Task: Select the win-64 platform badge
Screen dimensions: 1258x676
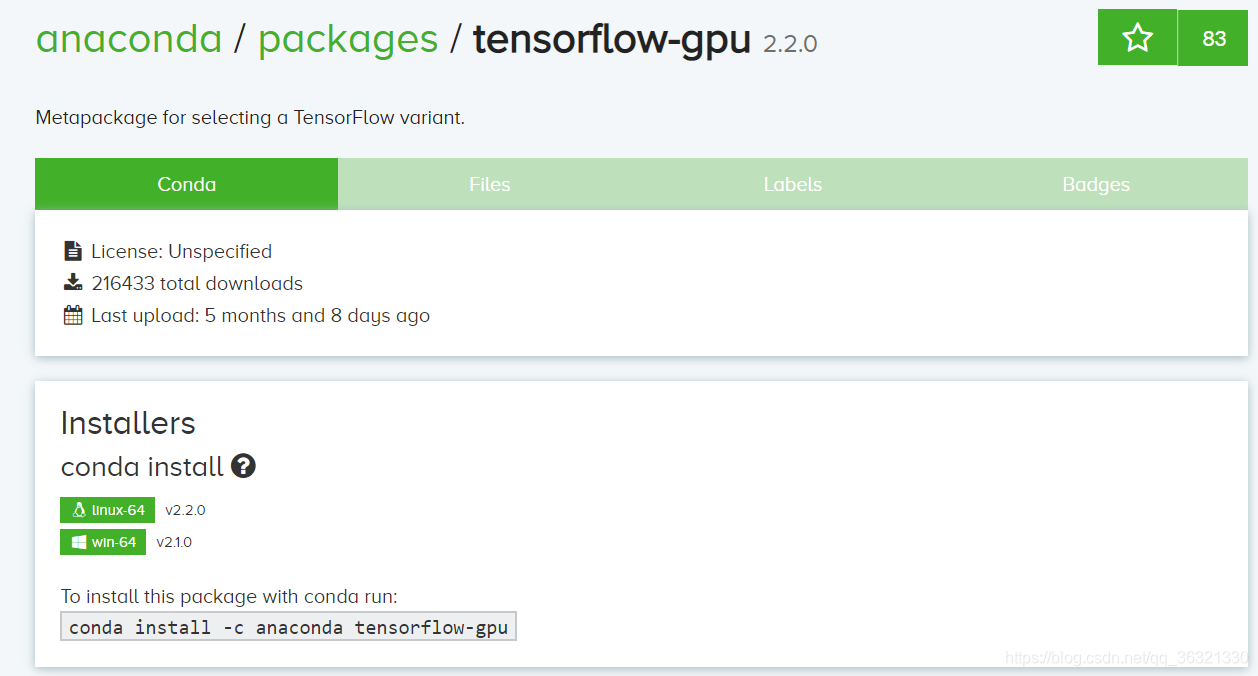Action: [x=103, y=542]
